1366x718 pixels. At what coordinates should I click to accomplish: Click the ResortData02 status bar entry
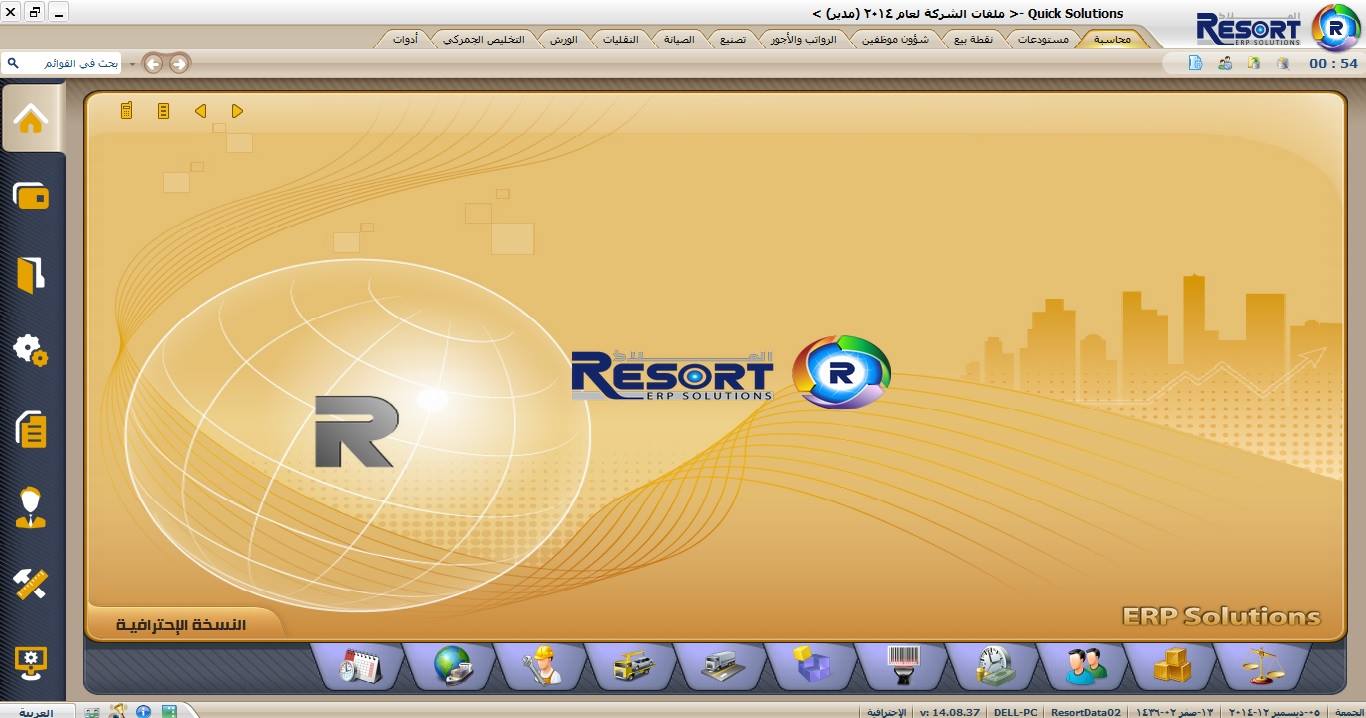click(x=1088, y=712)
